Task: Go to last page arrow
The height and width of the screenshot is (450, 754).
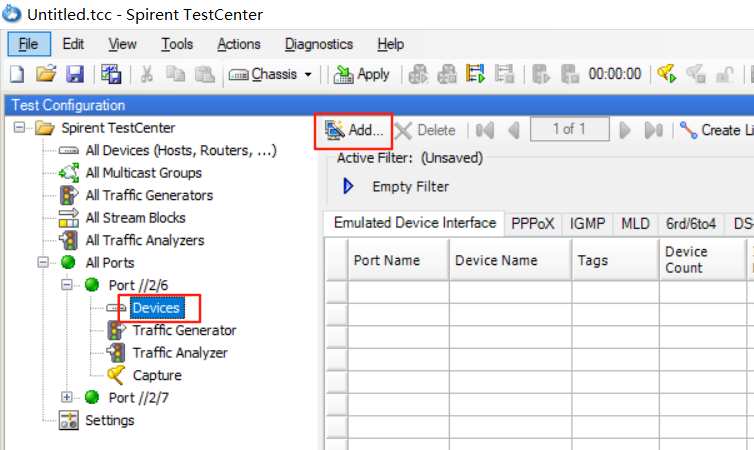Action: [653, 130]
